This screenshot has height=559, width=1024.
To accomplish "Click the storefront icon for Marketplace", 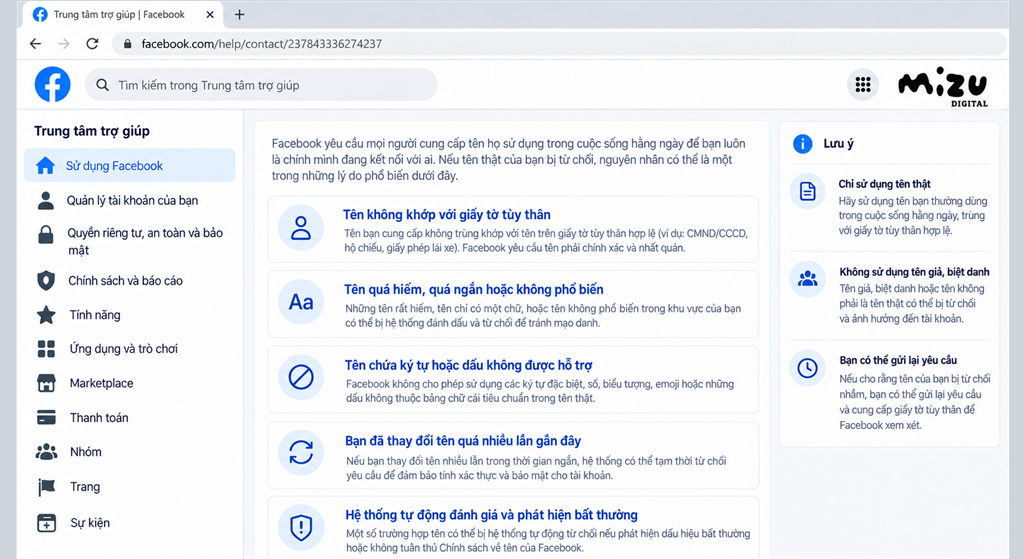I will coord(46,383).
